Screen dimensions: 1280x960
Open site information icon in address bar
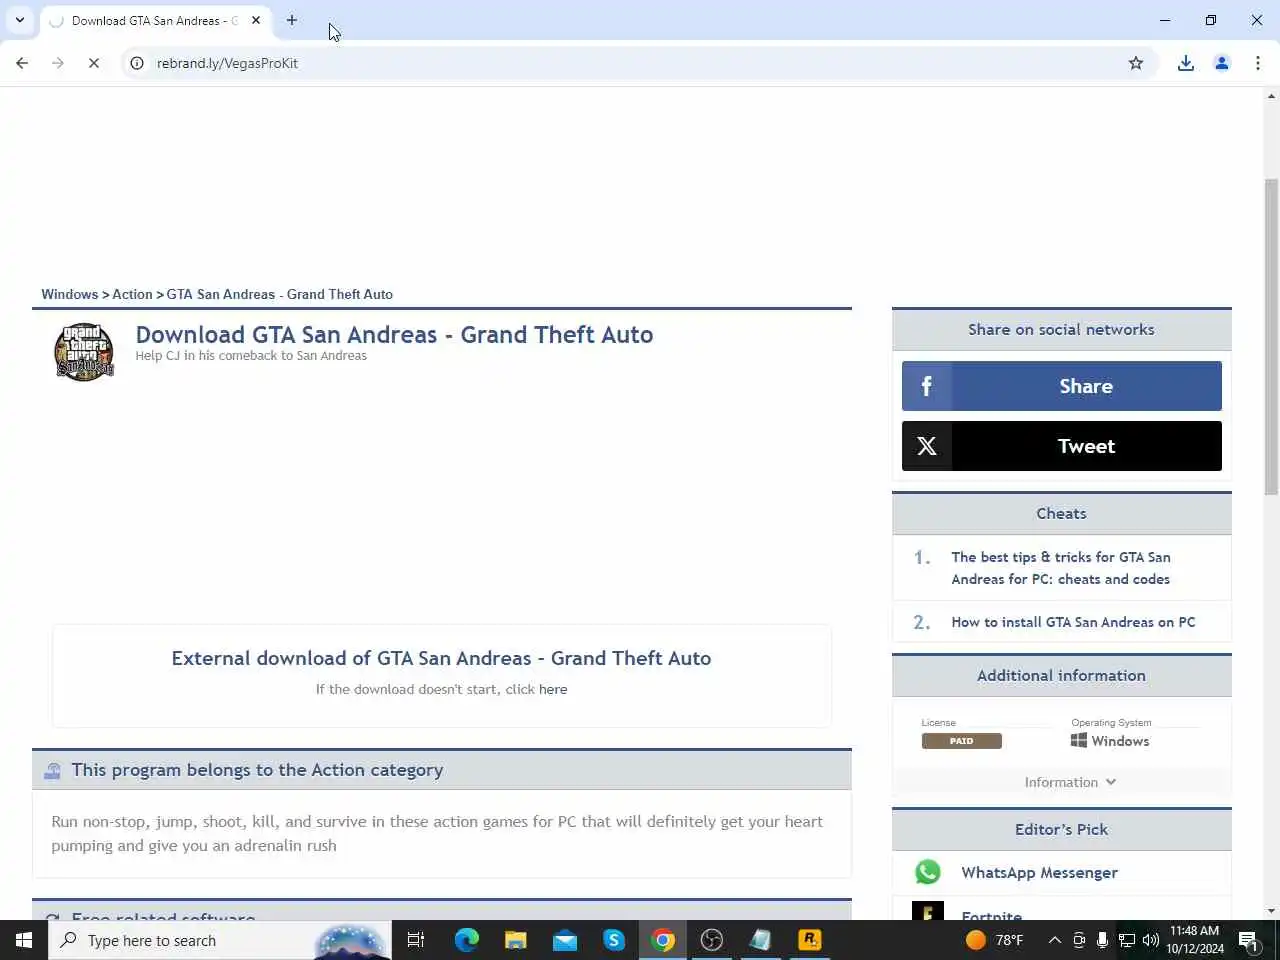[137, 63]
